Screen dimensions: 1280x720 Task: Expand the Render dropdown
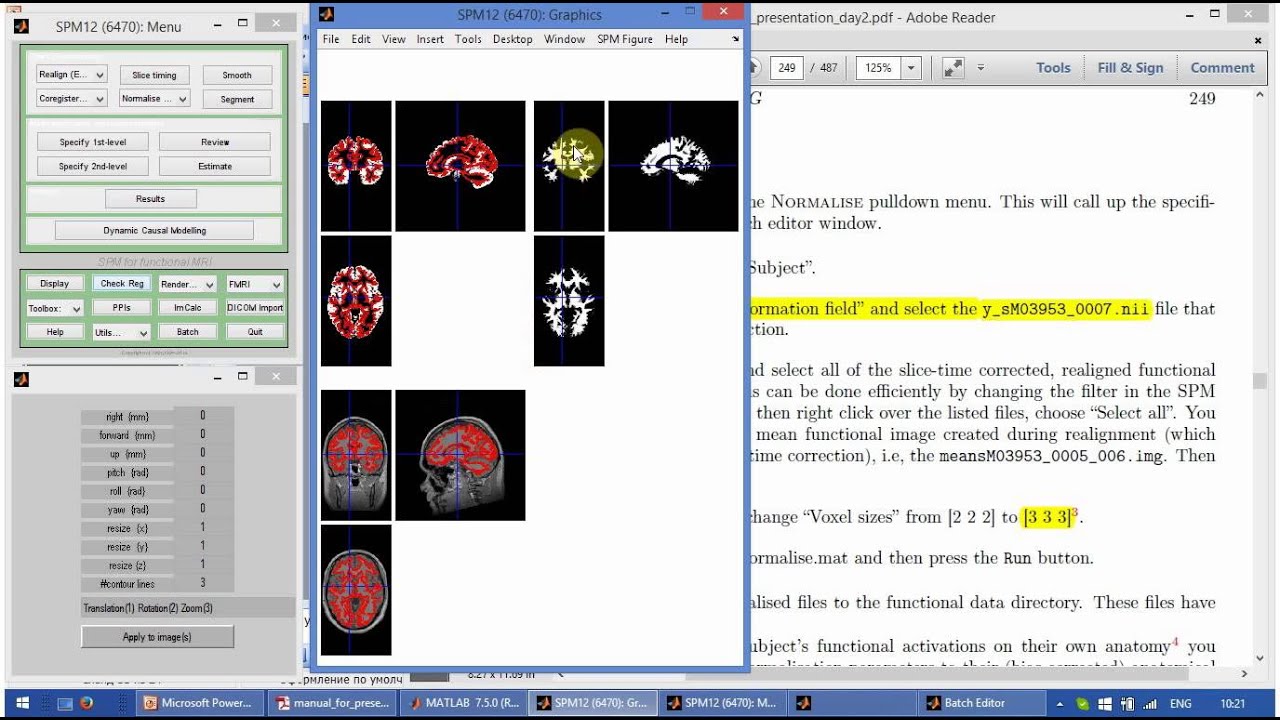[x=187, y=284]
